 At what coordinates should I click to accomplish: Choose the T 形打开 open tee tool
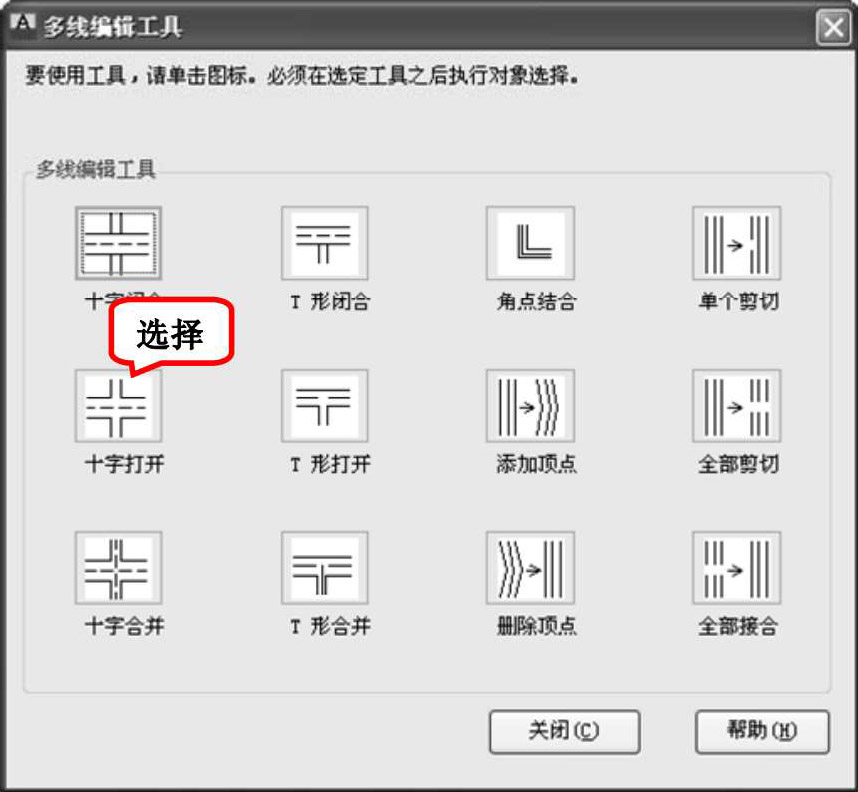pyautogui.click(x=324, y=406)
